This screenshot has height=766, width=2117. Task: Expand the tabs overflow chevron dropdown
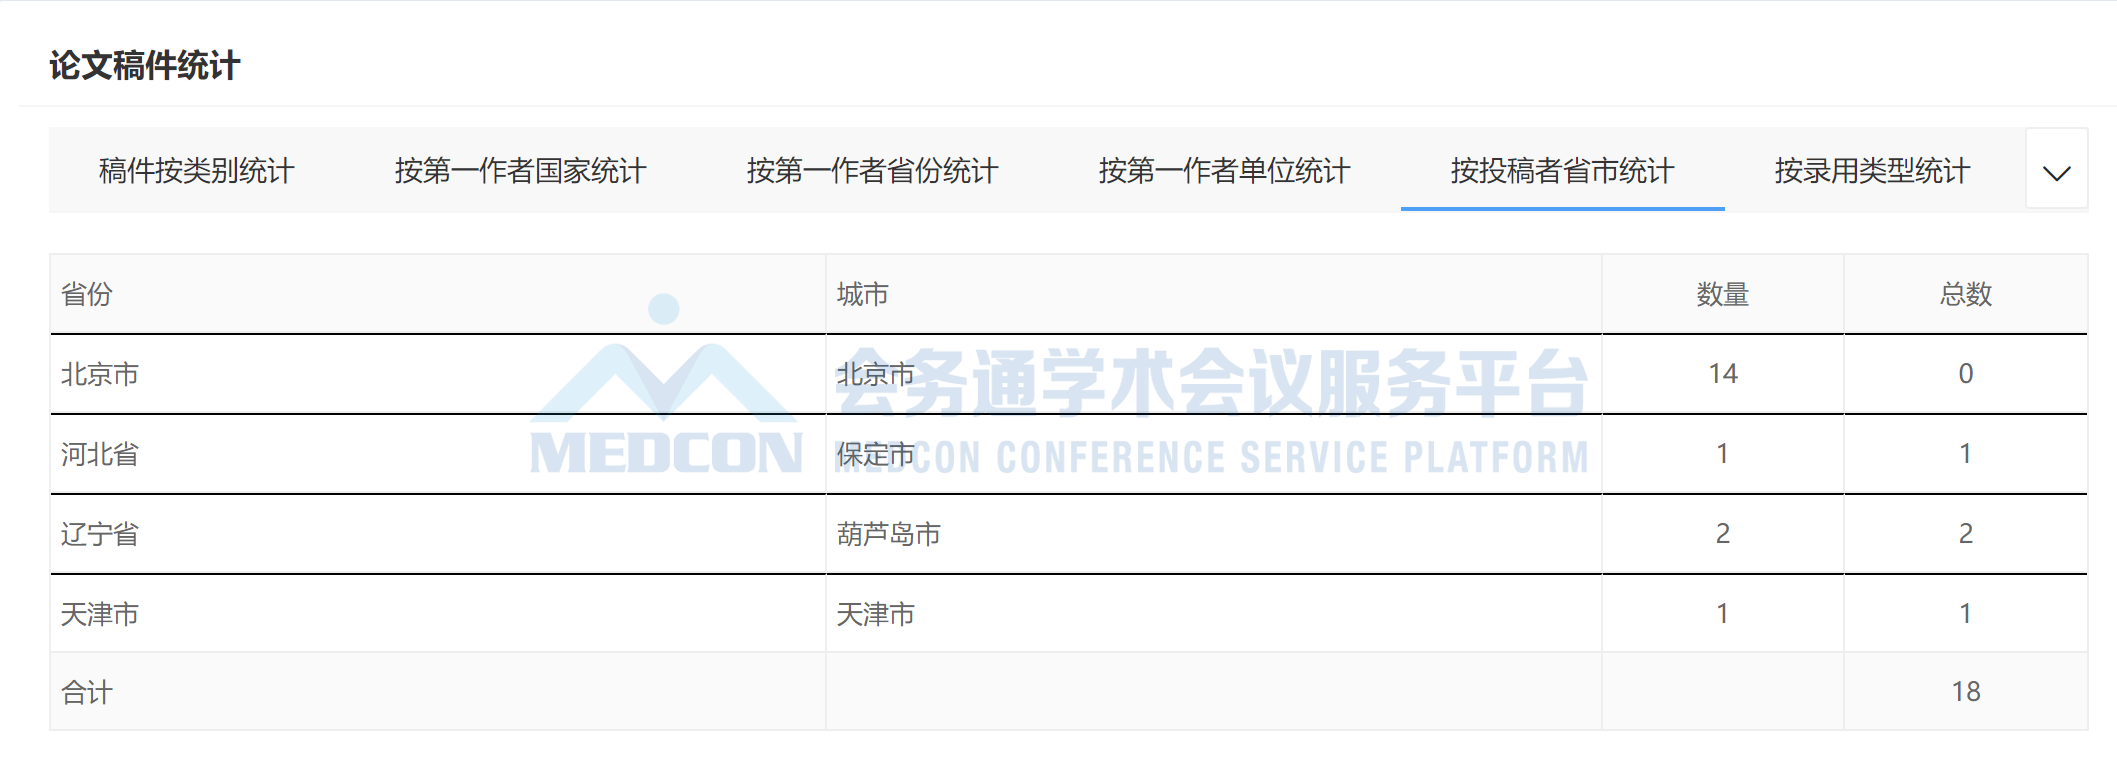(x=2056, y=170)
